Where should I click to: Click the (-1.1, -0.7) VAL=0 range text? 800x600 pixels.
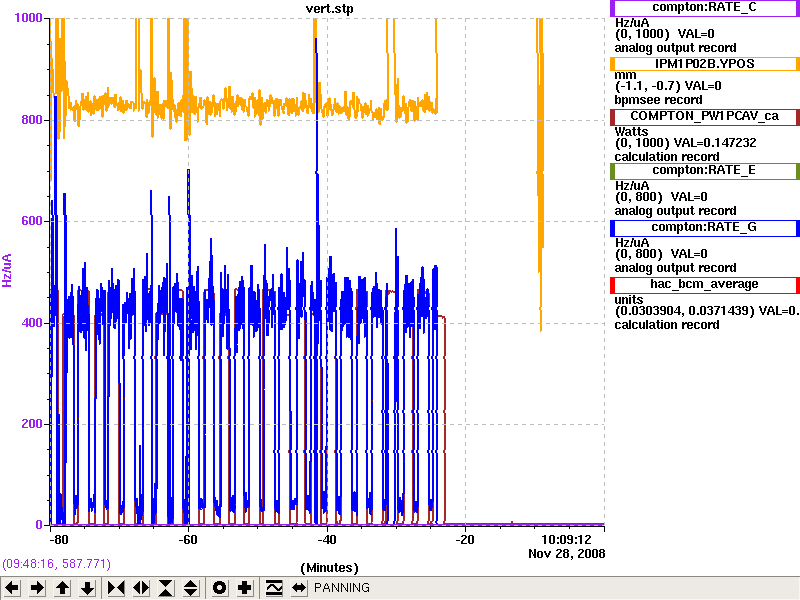[x=668, y=86]
